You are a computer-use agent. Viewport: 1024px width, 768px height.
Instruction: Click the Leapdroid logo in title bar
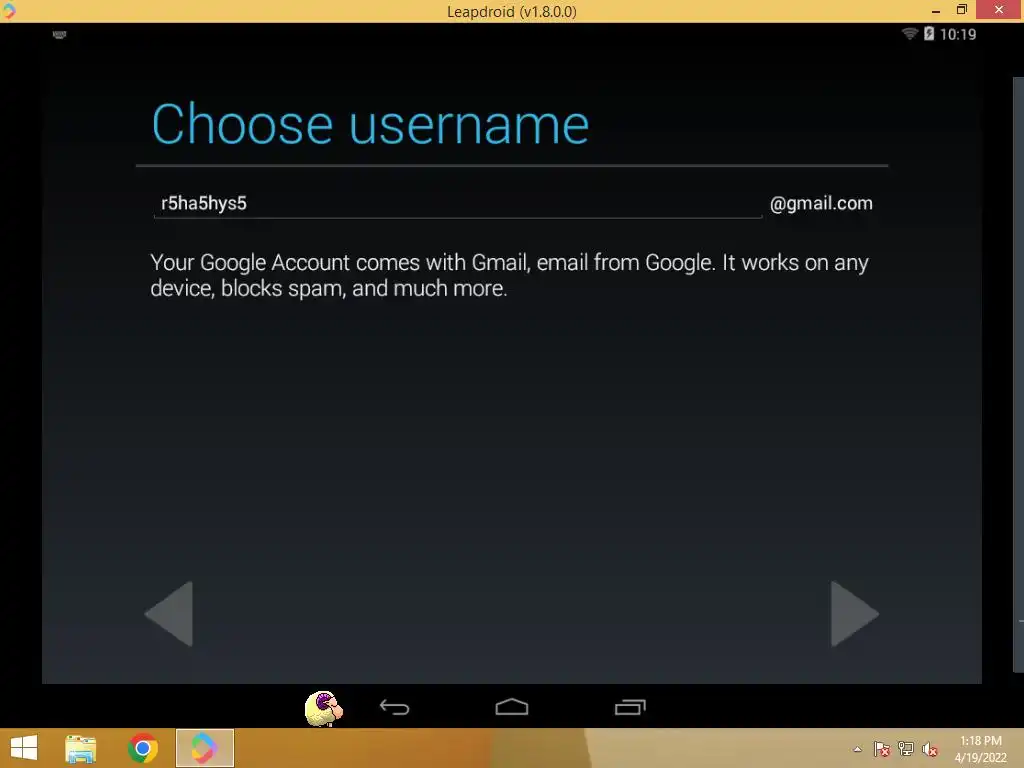coord(8,10)
